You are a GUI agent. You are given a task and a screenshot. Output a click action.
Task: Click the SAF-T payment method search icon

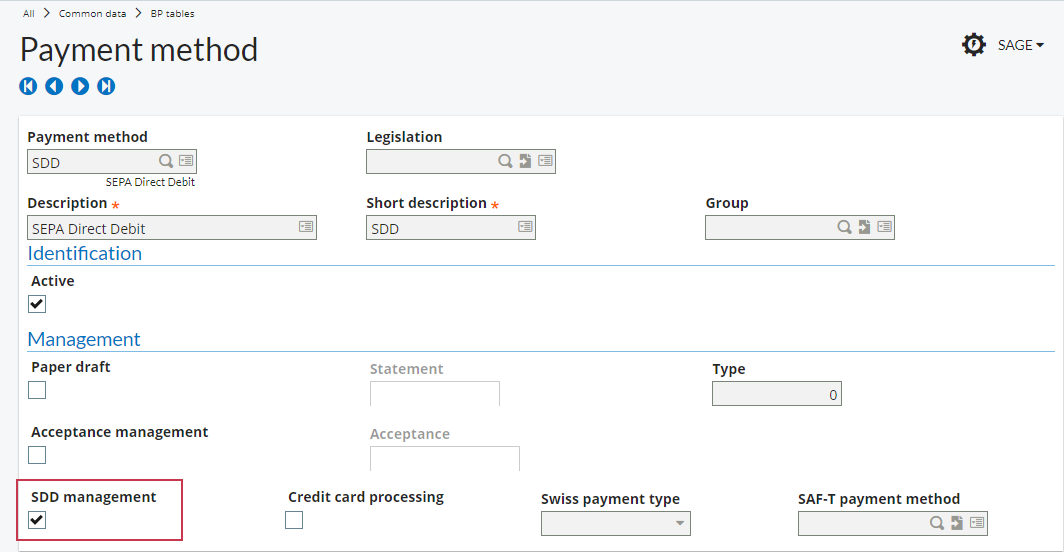pos(936,523)
